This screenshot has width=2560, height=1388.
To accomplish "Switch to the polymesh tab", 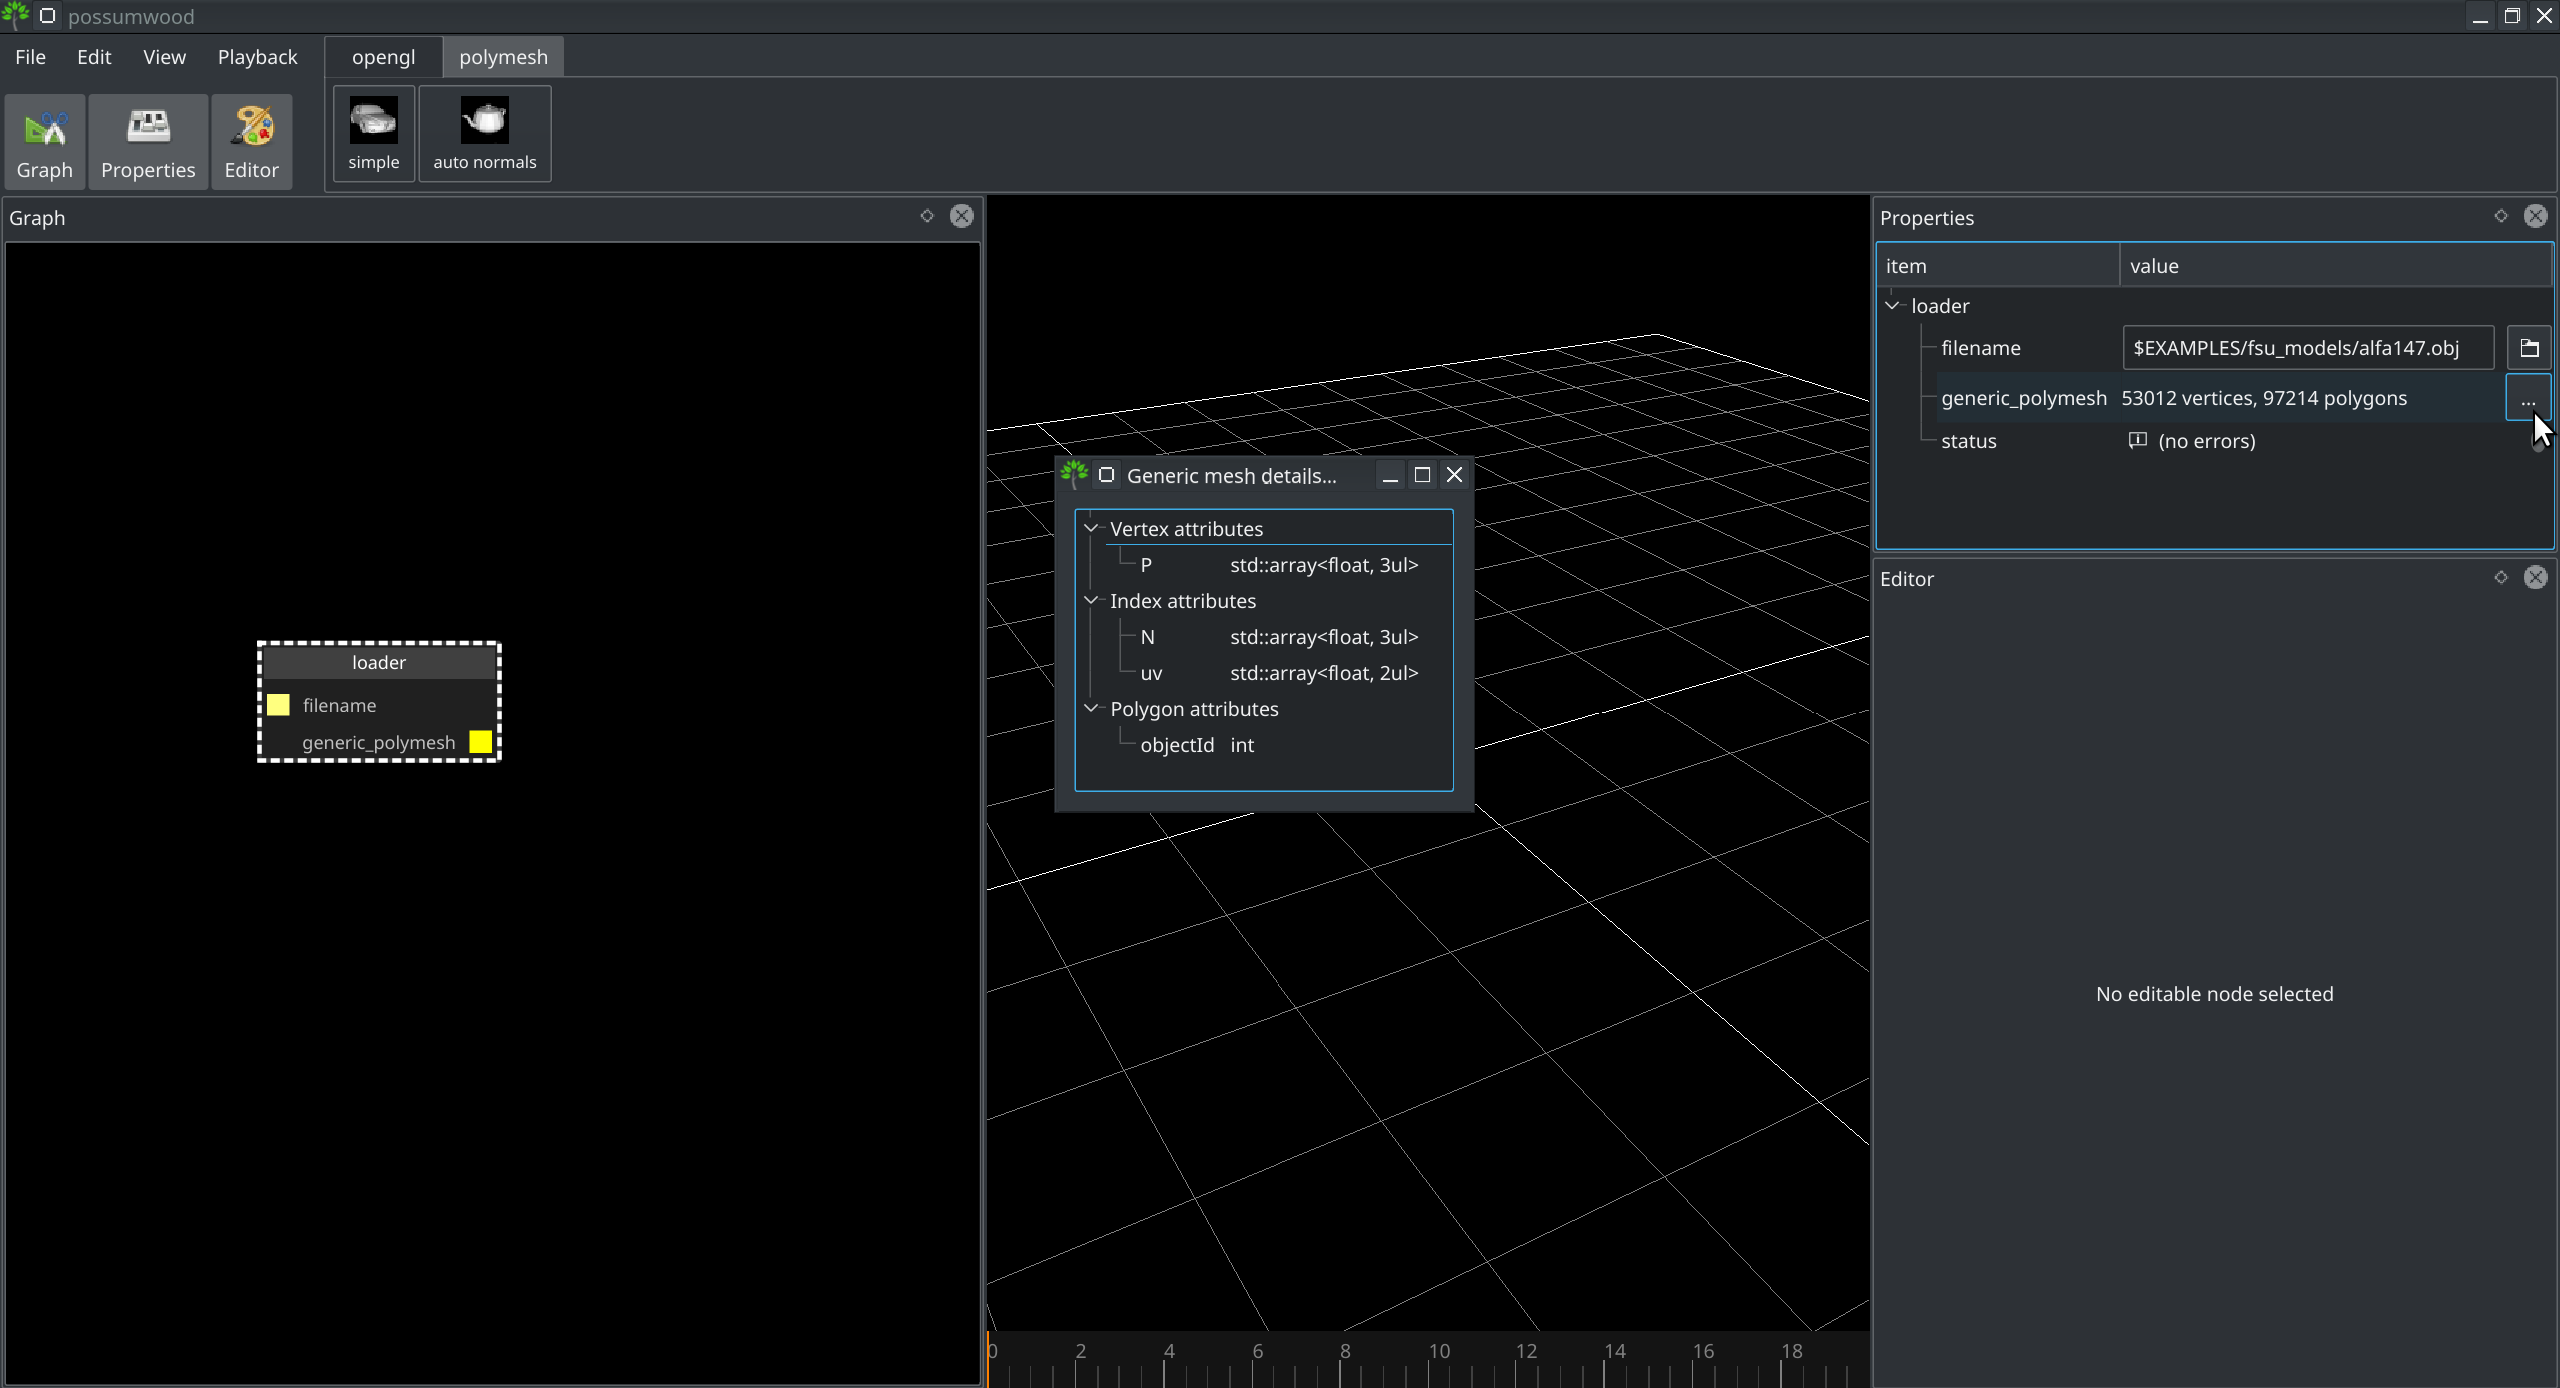I will tap(502, 56).
